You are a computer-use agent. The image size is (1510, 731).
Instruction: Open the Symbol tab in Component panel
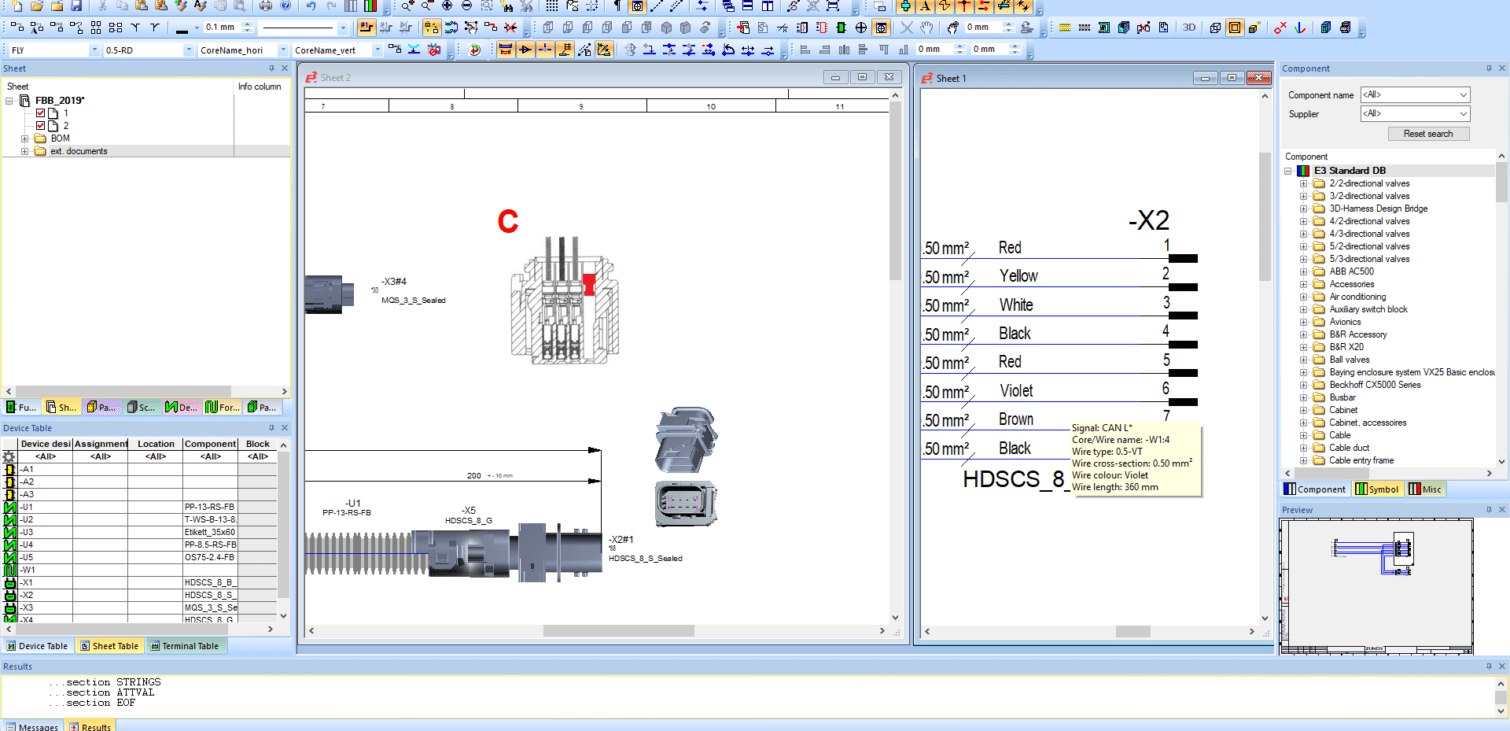(x=1377, y=489)
